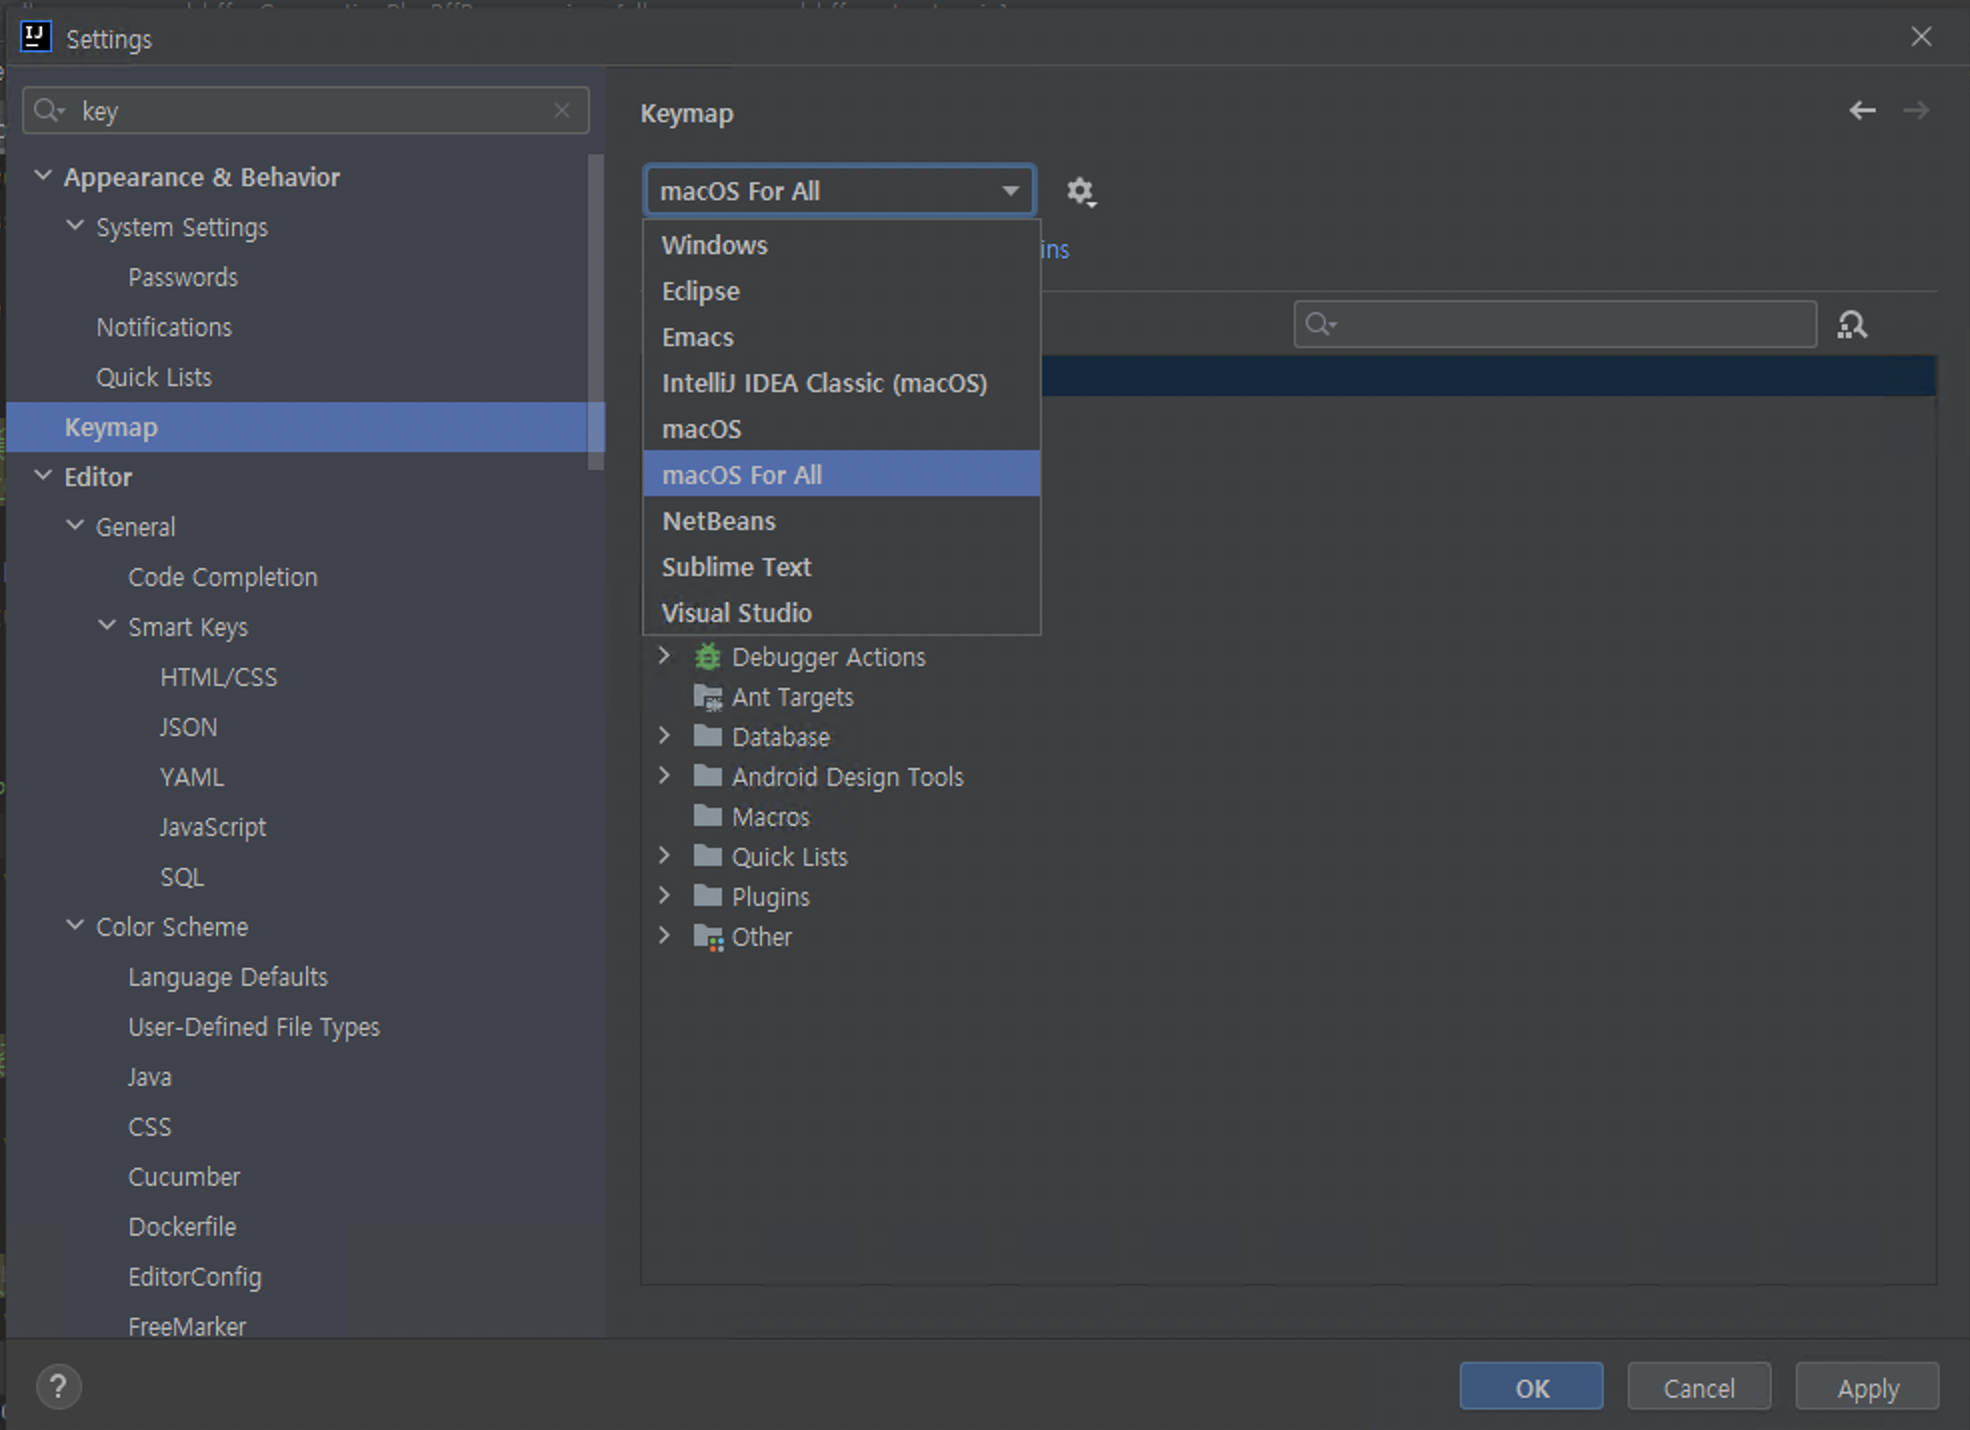Click the Find Actions by Shortcut icon

pyautogui.click(x=1851, y=325)
